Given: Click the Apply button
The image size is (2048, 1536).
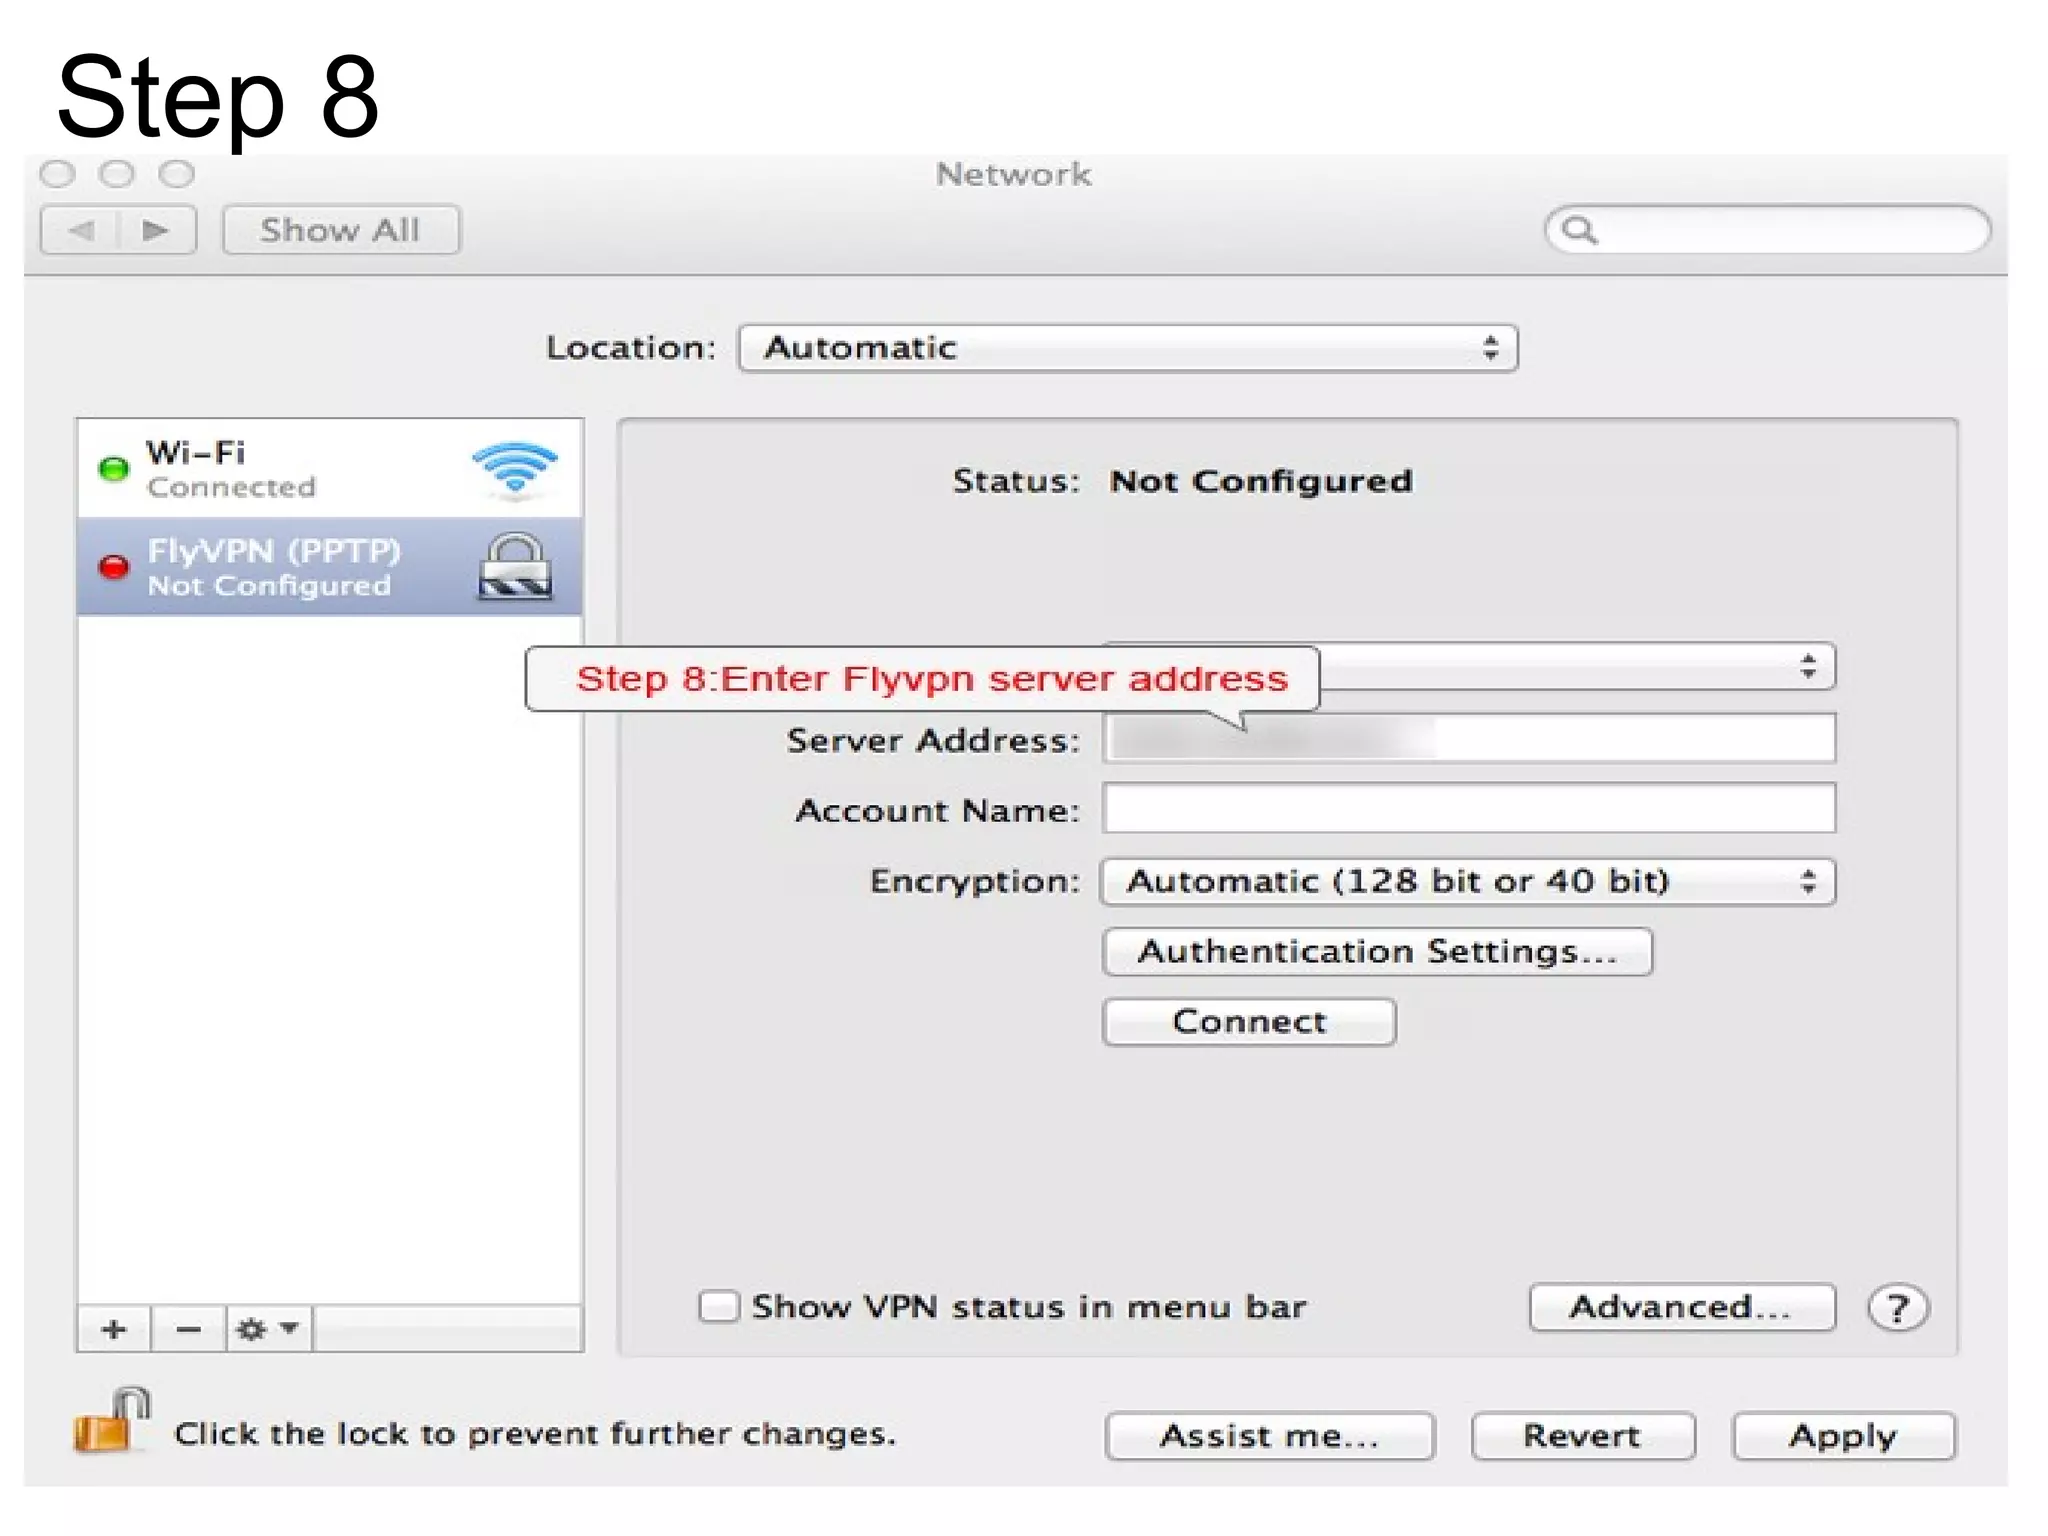Looking at the screenshot, I should point(1842,1436).
